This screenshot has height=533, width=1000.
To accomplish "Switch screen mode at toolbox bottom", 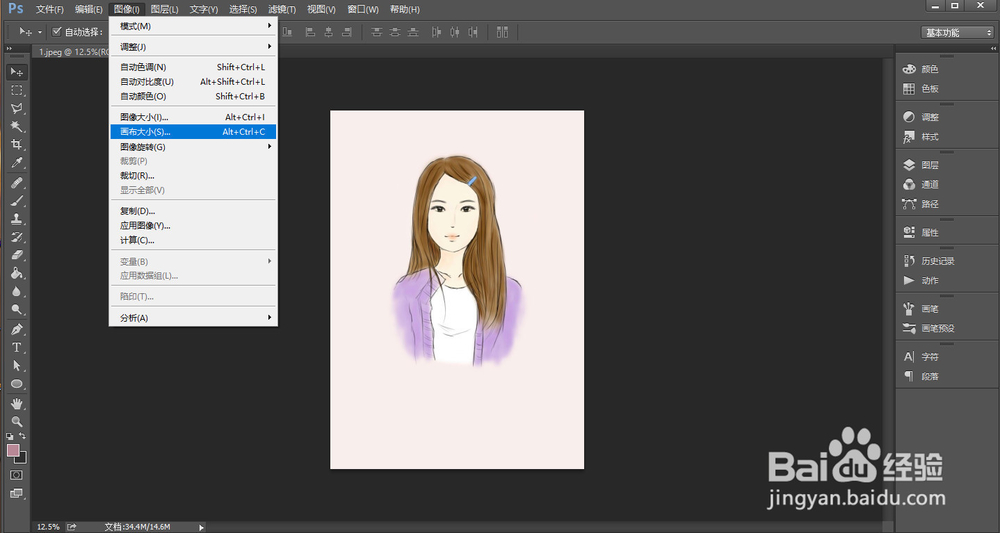I will [17, 493].
